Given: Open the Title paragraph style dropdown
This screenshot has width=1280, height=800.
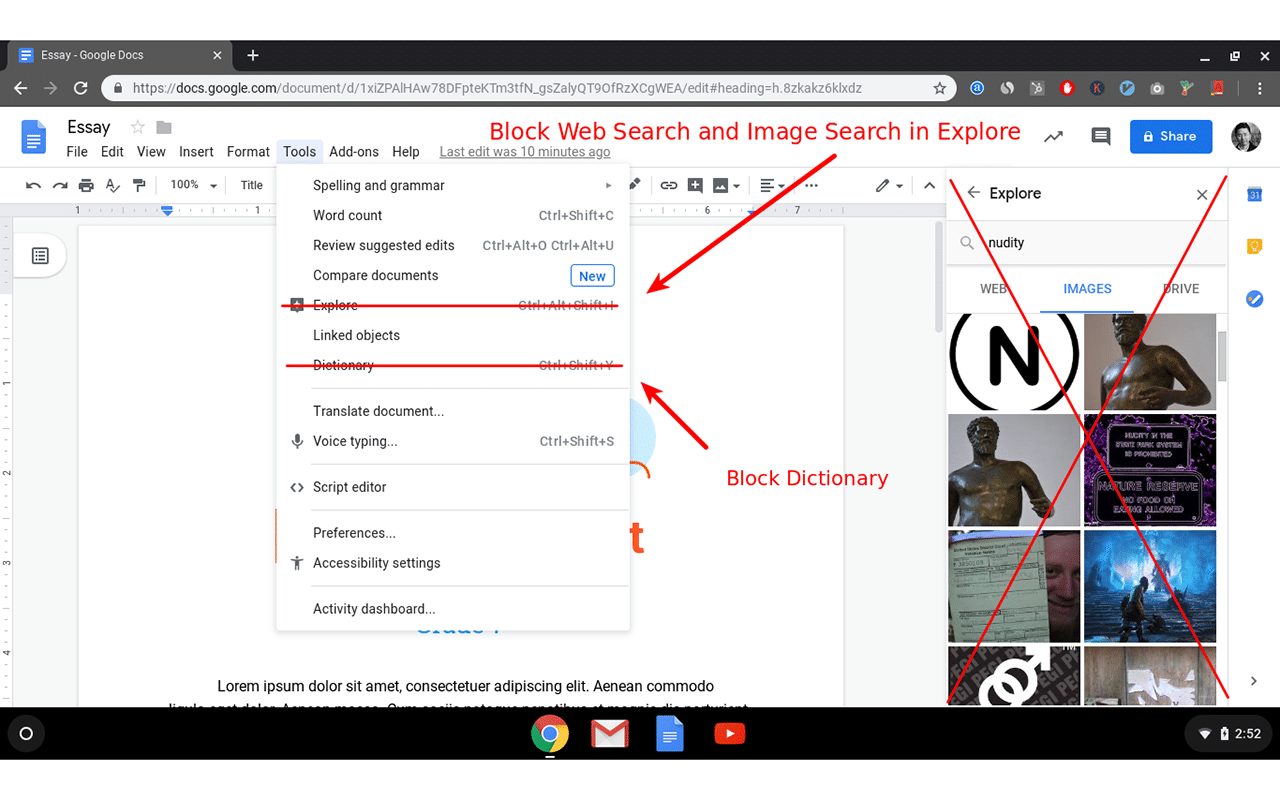Looking at the screenshot, I should pos(252,185).
